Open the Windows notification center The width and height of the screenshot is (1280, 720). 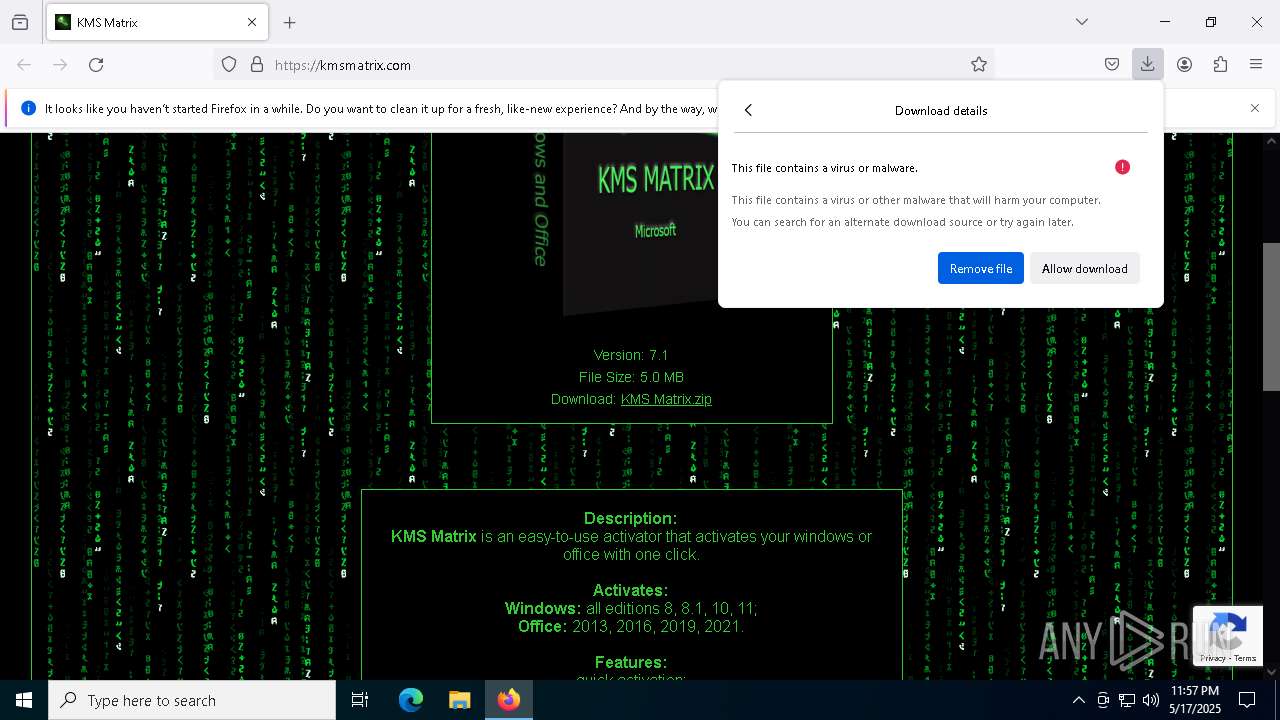tap(1247, 700)
